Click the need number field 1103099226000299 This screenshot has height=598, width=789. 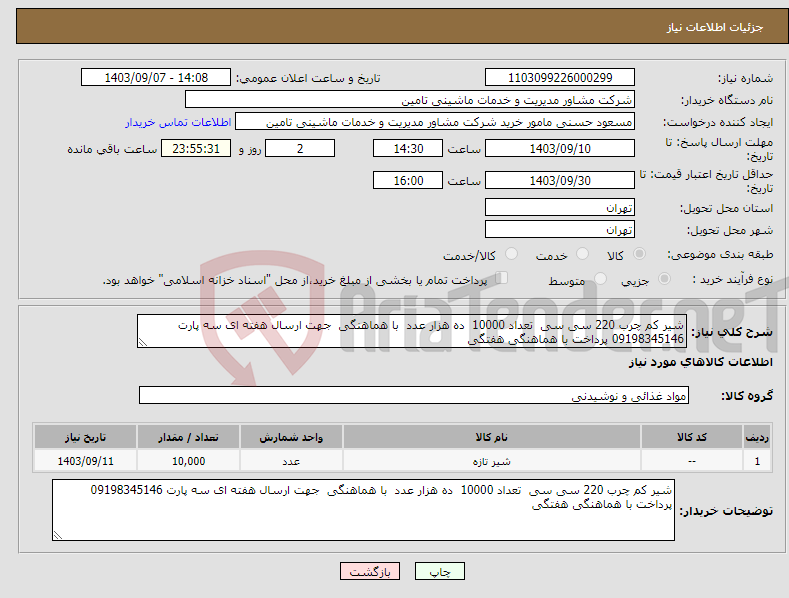click(x=560, y=78)
